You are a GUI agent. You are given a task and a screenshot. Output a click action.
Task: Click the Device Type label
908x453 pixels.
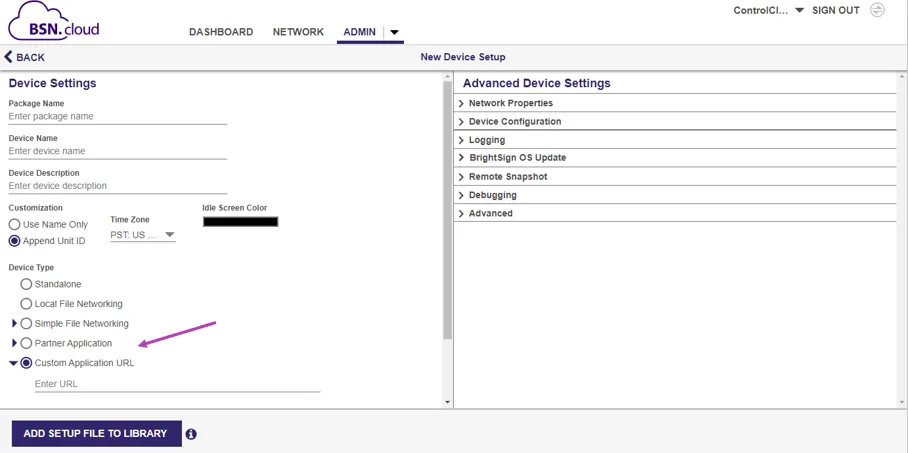(31, 268)
